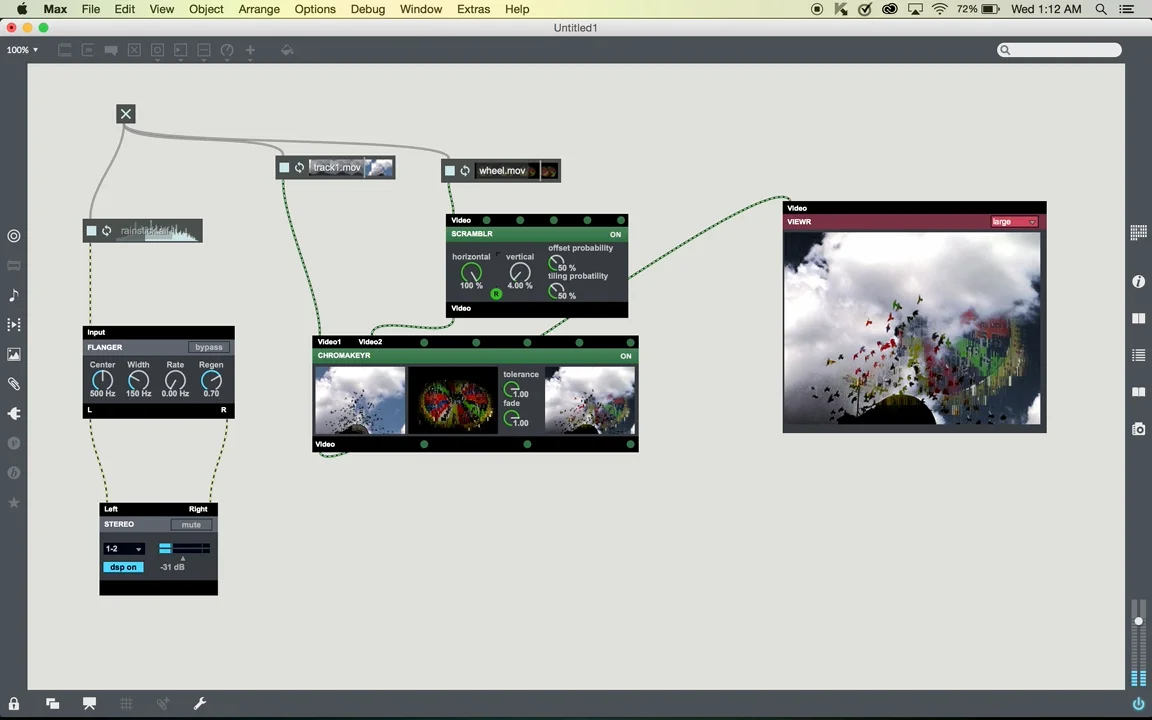Screen dimensions: 1152x720
Task: Open macOS Notification Center
Action: (x=1126, y=9)
